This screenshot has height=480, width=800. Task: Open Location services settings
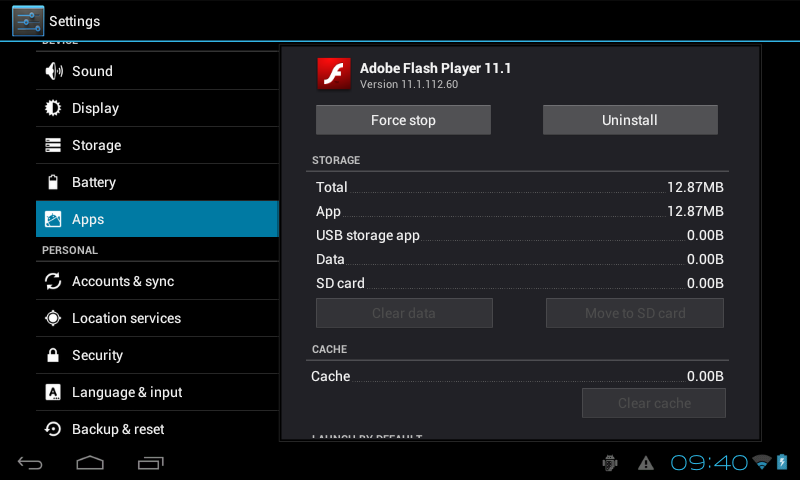(x=157, y=318)
